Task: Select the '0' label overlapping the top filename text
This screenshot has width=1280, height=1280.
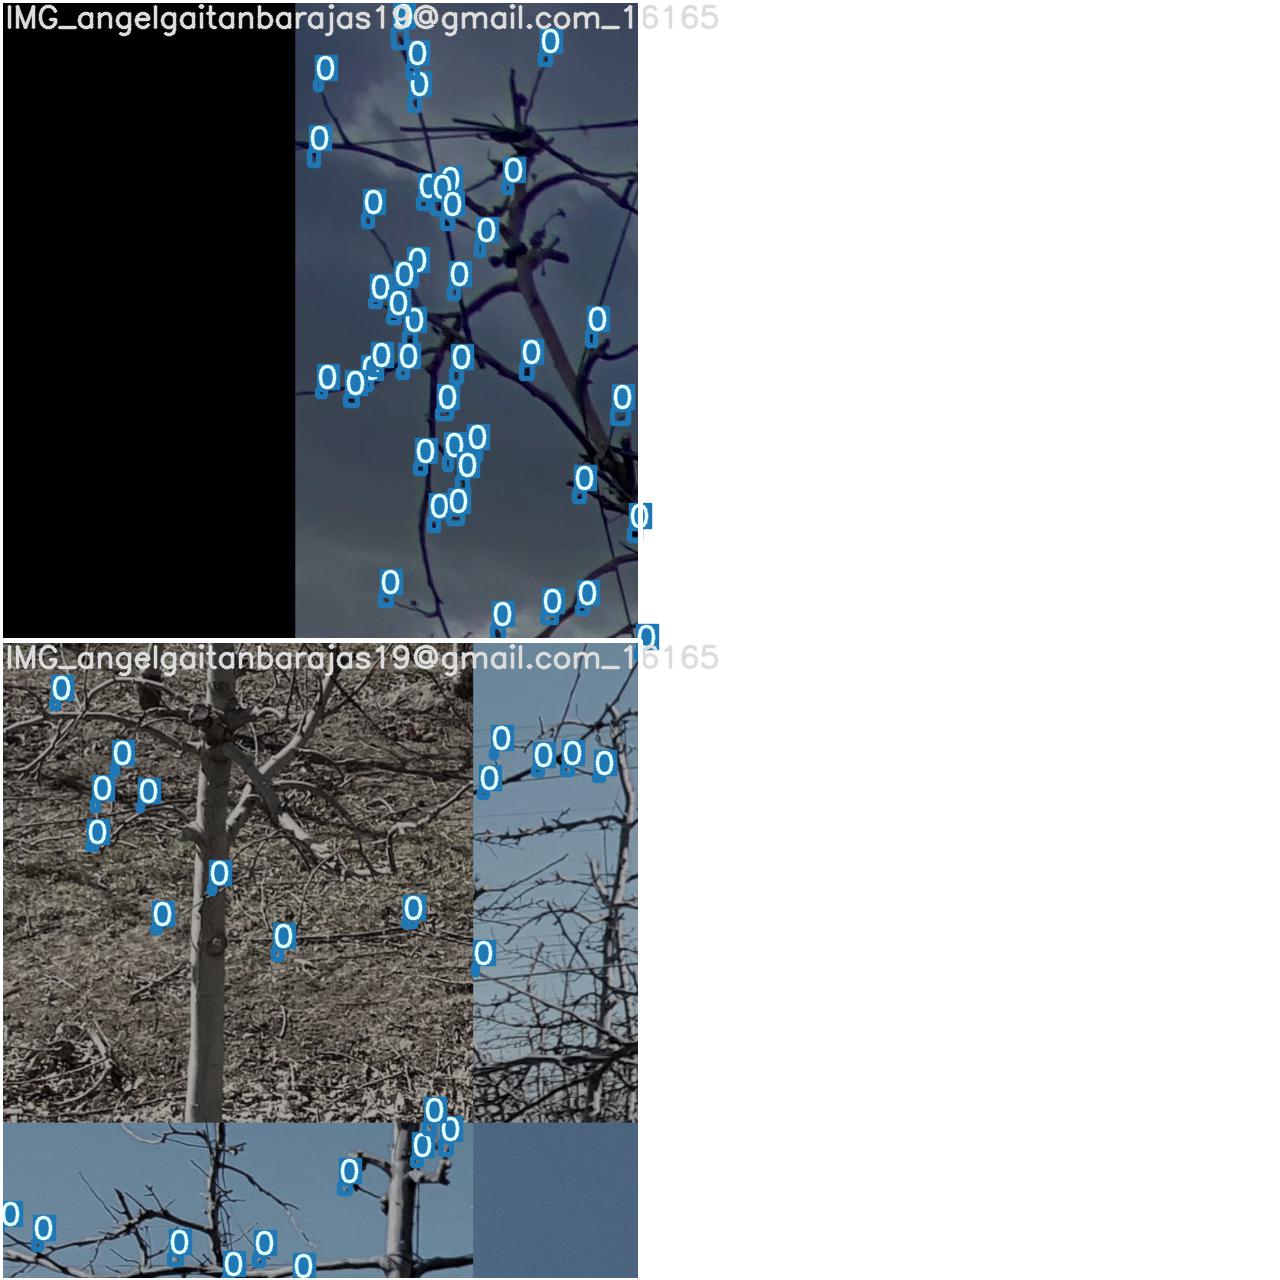Action: click(x=403, y=16)
